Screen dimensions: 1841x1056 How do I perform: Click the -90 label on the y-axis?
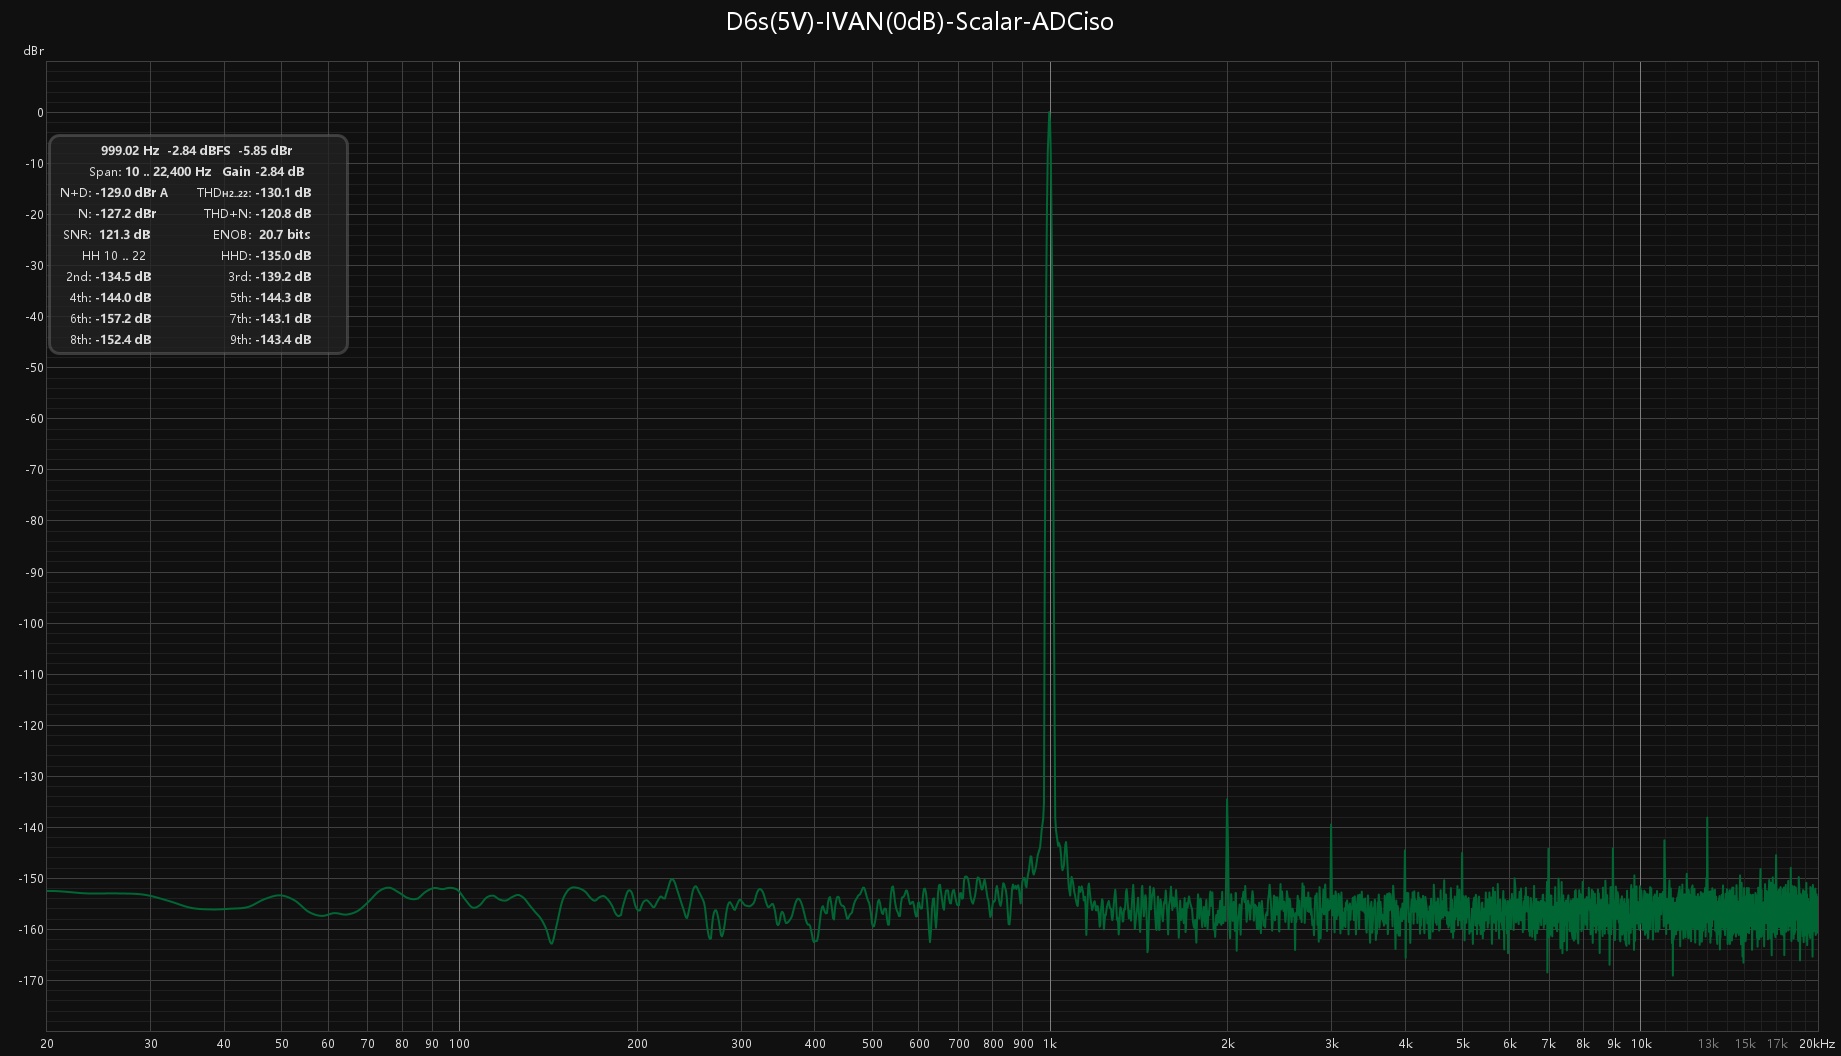35,573
